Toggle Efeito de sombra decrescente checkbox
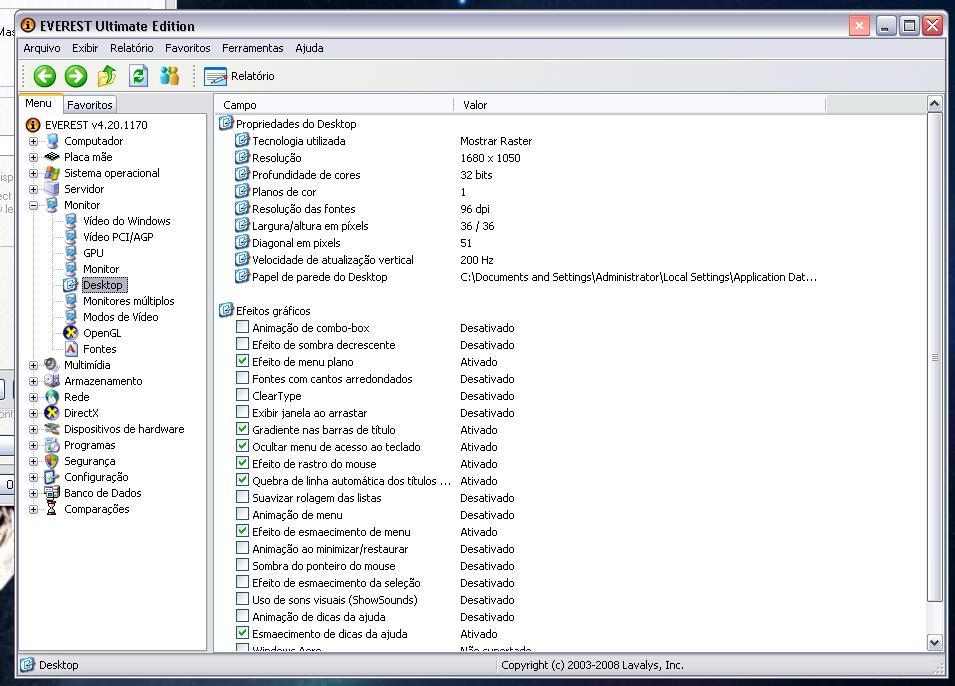955x686 pixels. click(x=242, y=344)
